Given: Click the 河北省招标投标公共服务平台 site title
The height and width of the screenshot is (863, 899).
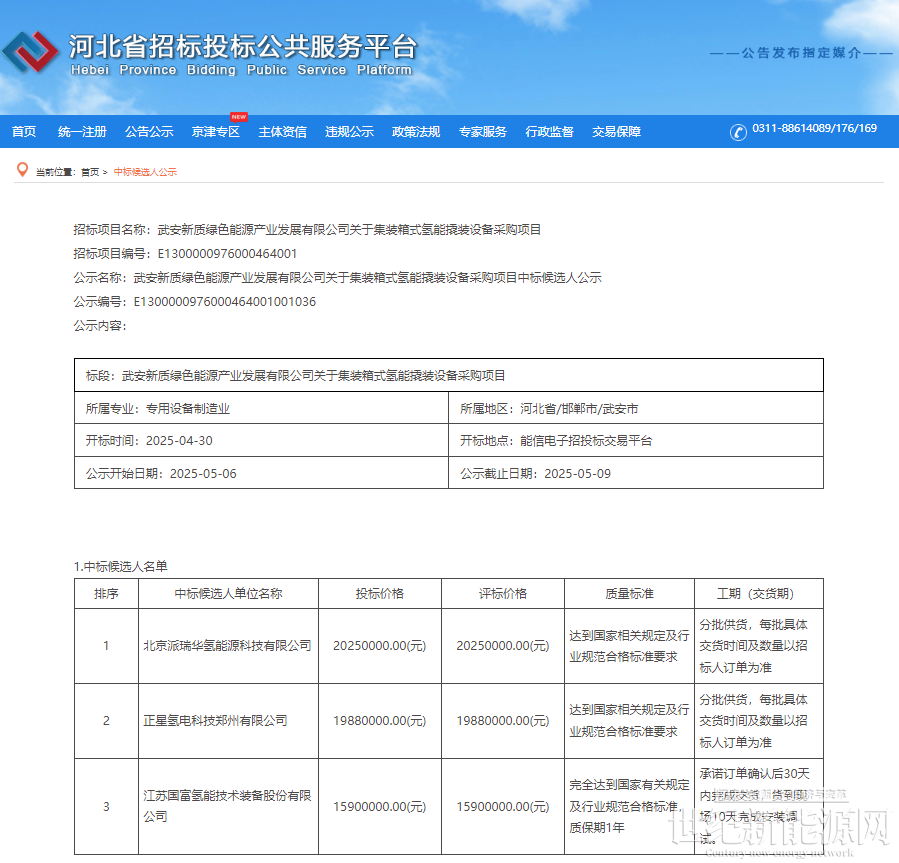Looking at the screenshot, I should click(x=243, y=46).
